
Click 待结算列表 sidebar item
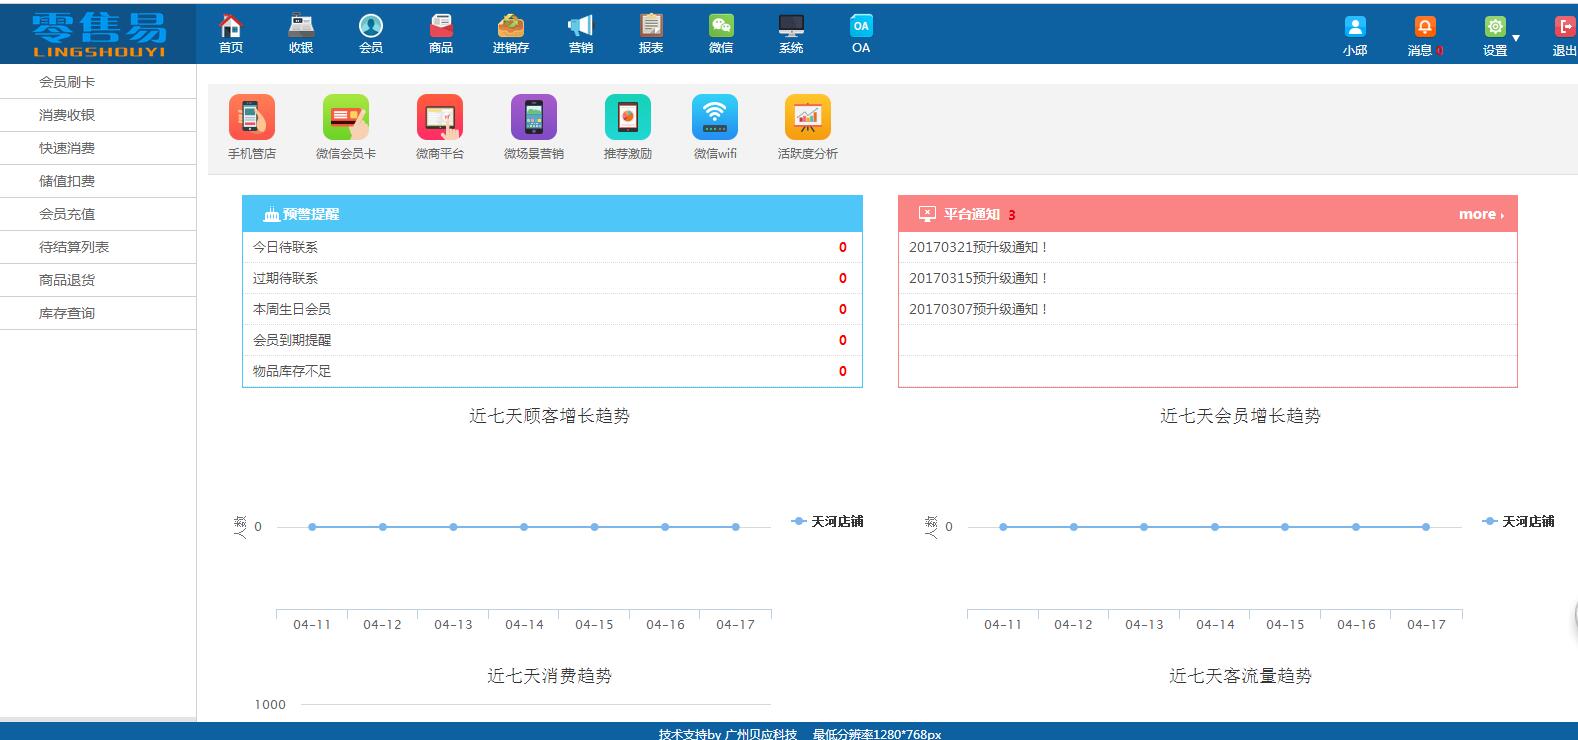tap(98, 247)
